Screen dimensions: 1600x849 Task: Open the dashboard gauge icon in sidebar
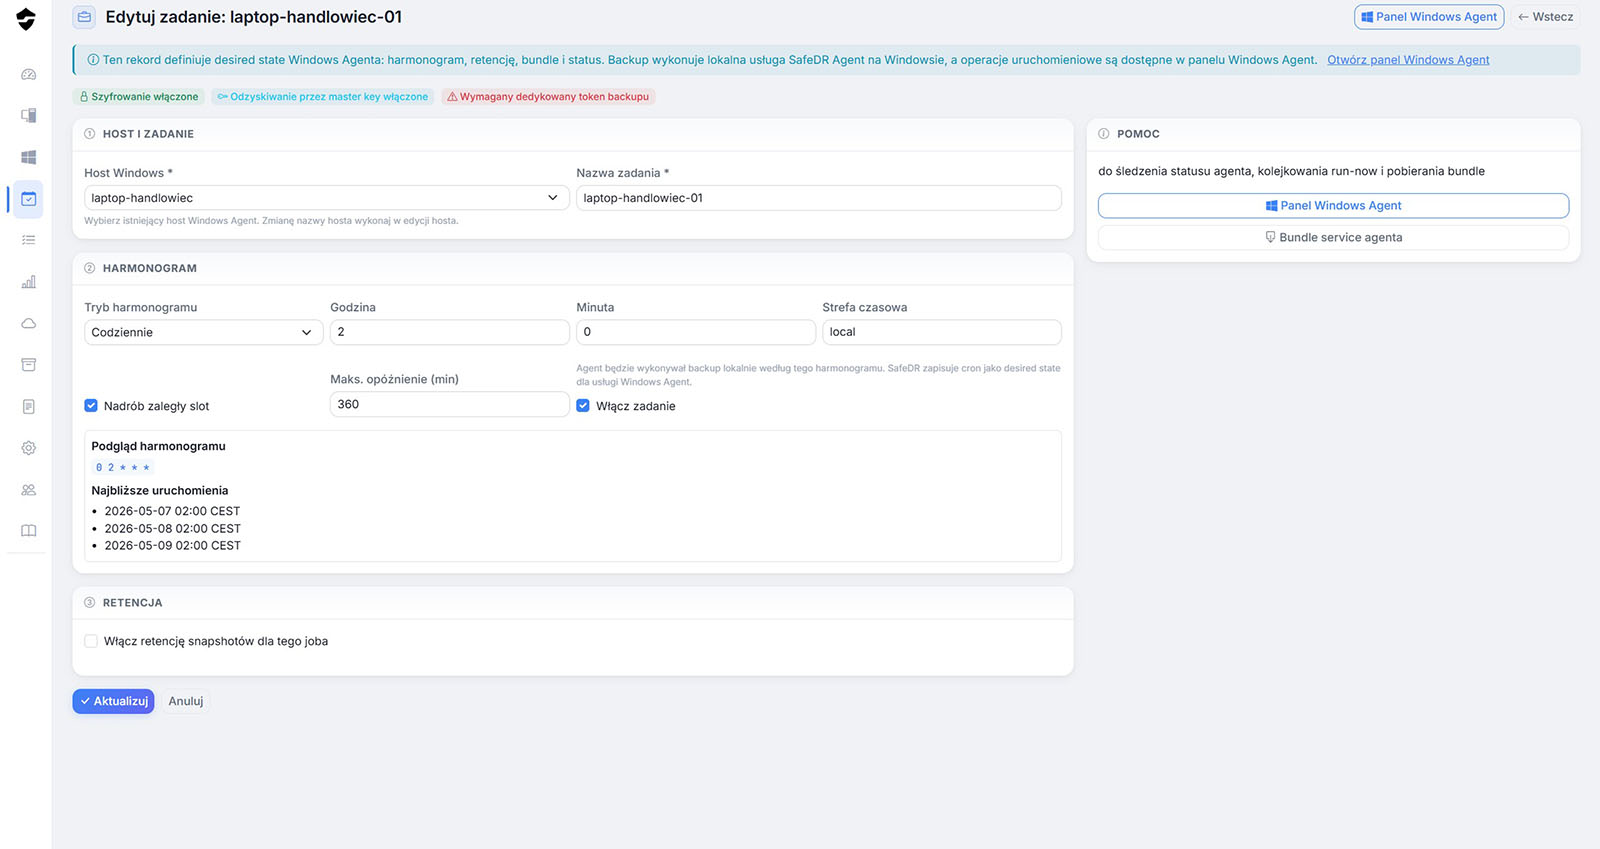[x=29, y=74]
